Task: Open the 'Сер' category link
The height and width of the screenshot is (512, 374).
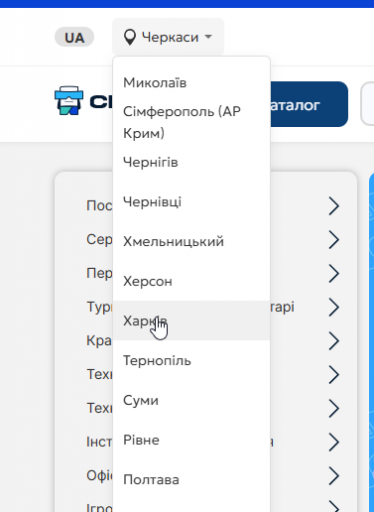Action: [x=99, y=239]
